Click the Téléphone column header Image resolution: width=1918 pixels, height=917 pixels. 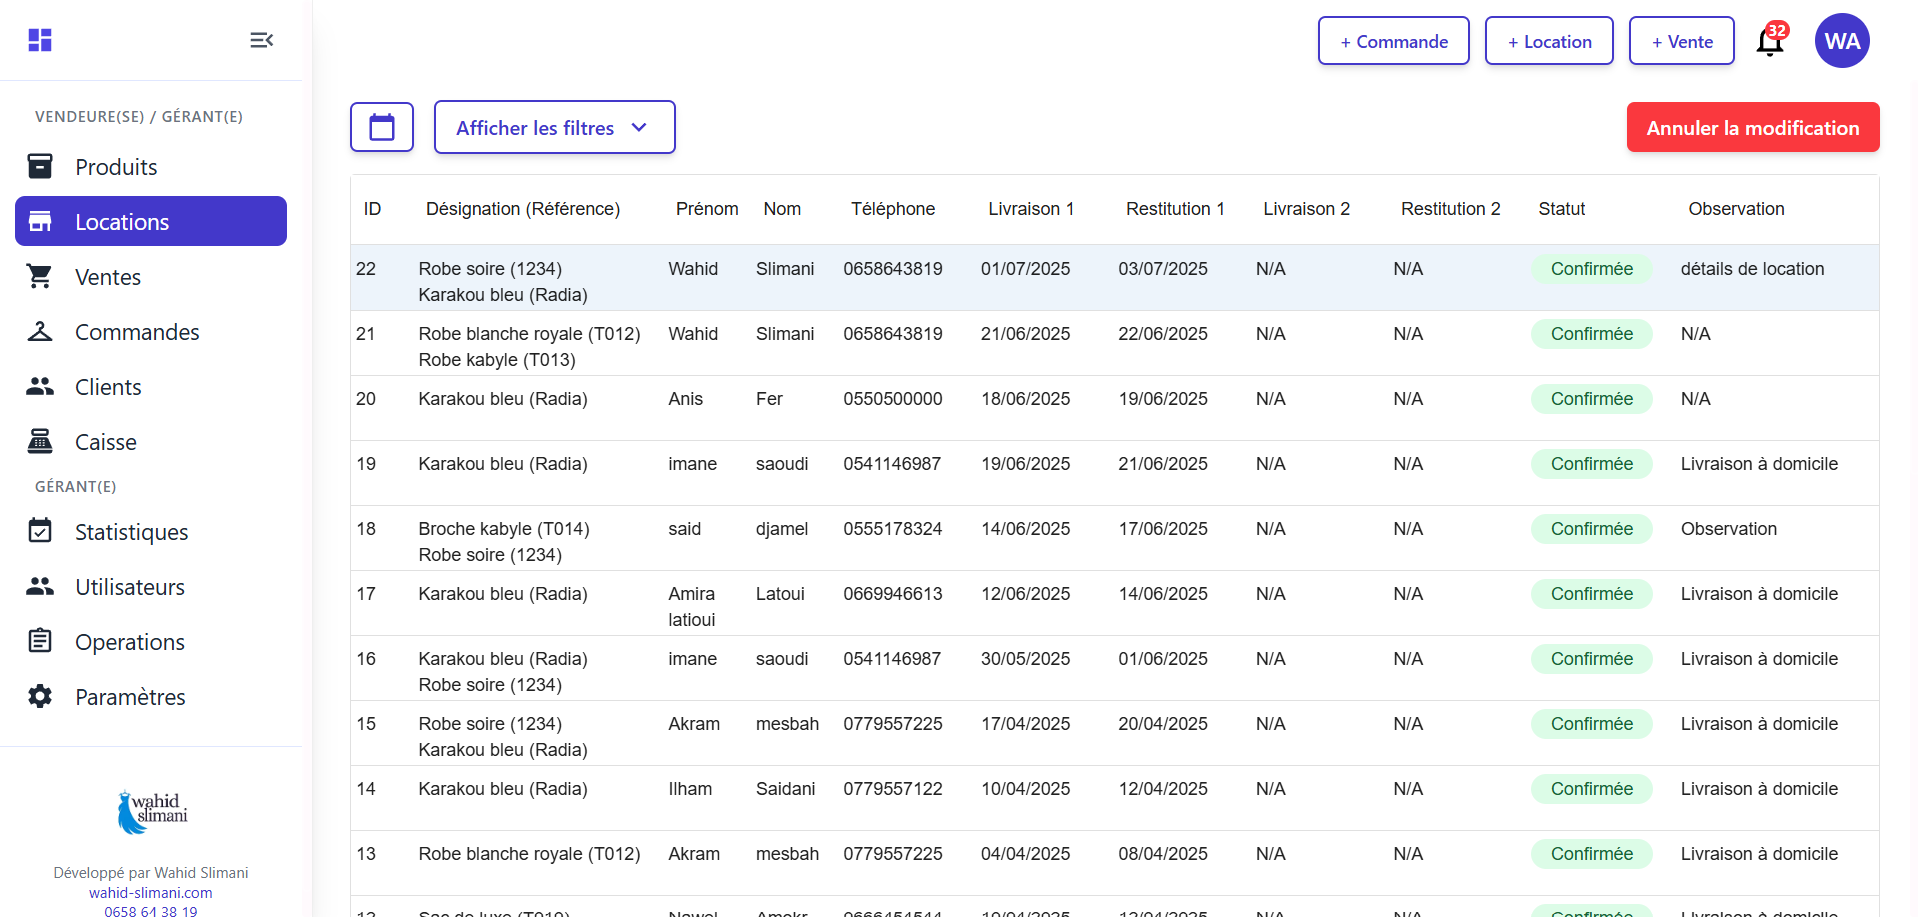click(893, 209)
